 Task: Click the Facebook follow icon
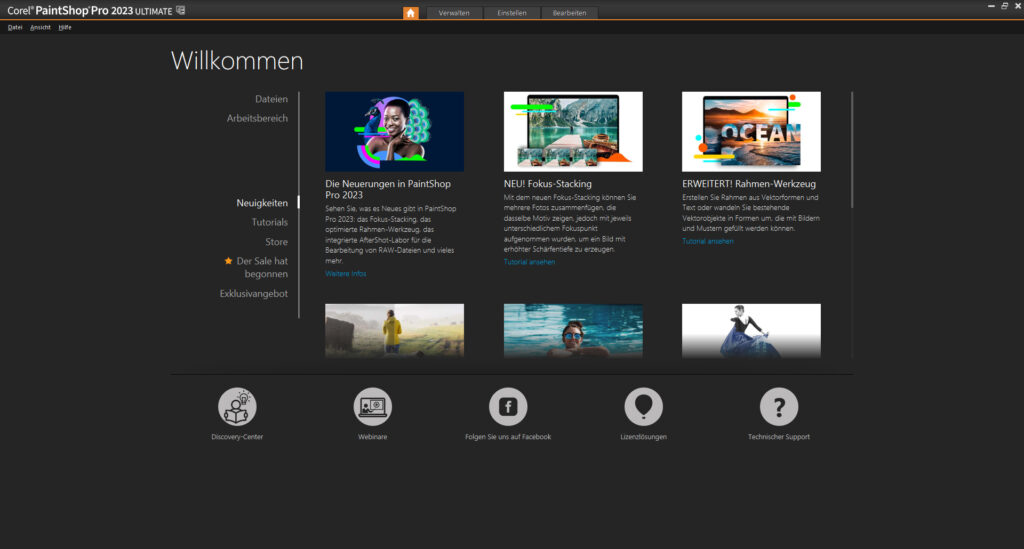[508, 407]
